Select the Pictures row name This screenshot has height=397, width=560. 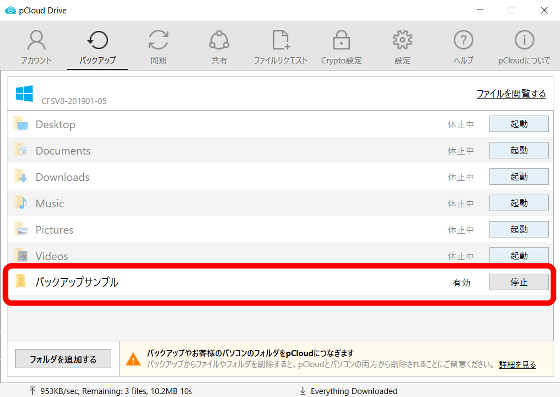pos(54,230)
